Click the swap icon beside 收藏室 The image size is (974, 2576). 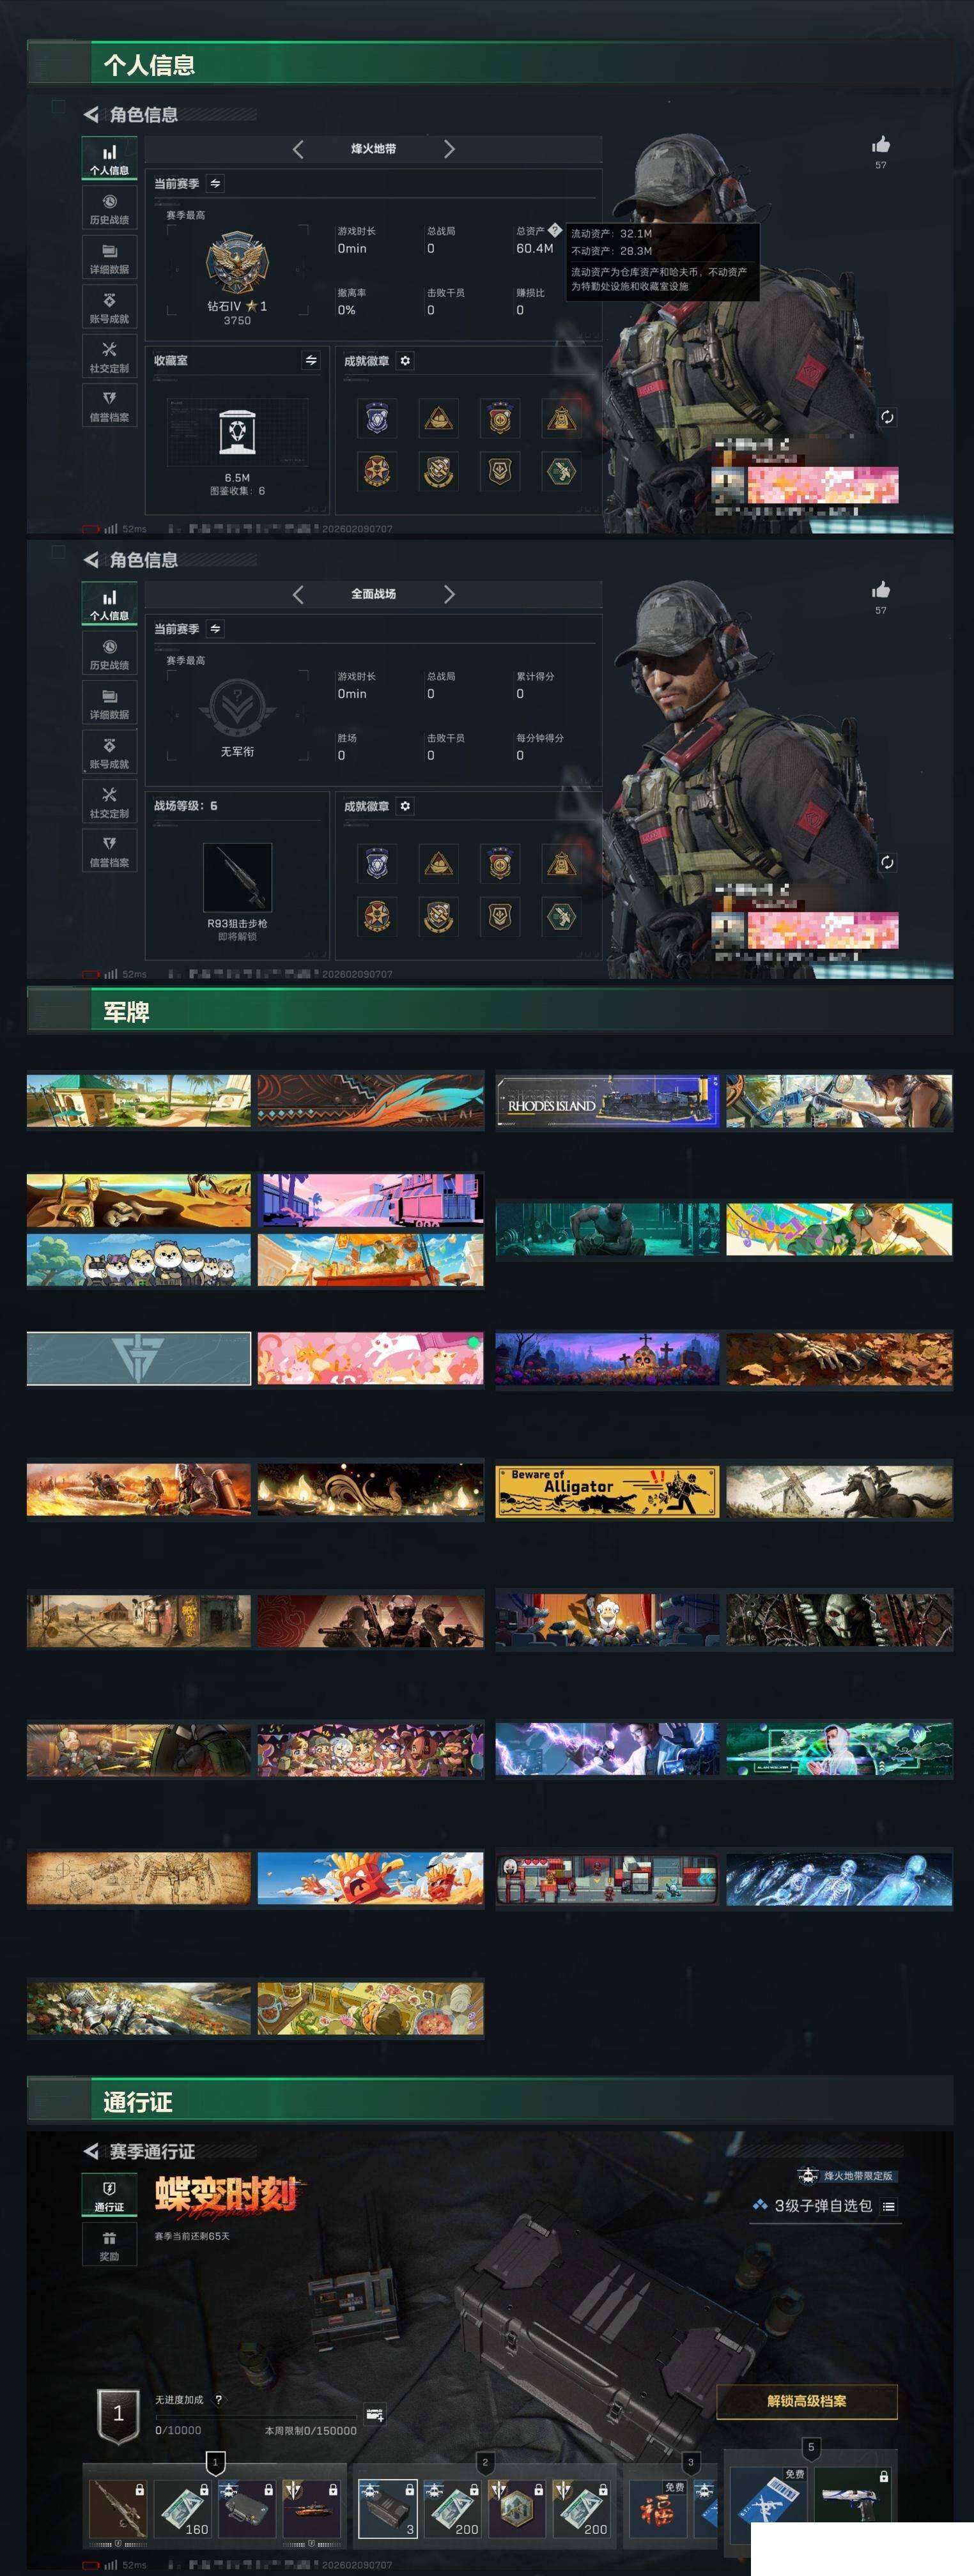click(311, 360)
